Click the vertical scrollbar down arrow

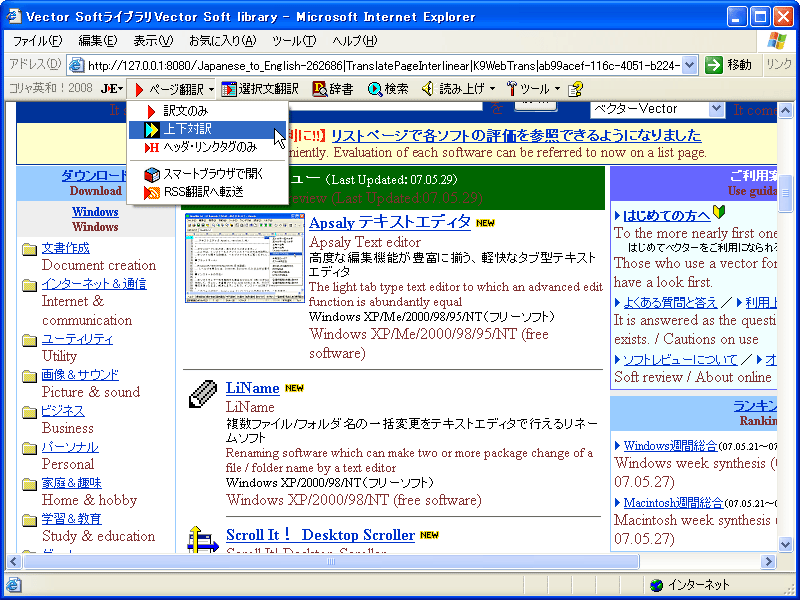coord(785,544)
